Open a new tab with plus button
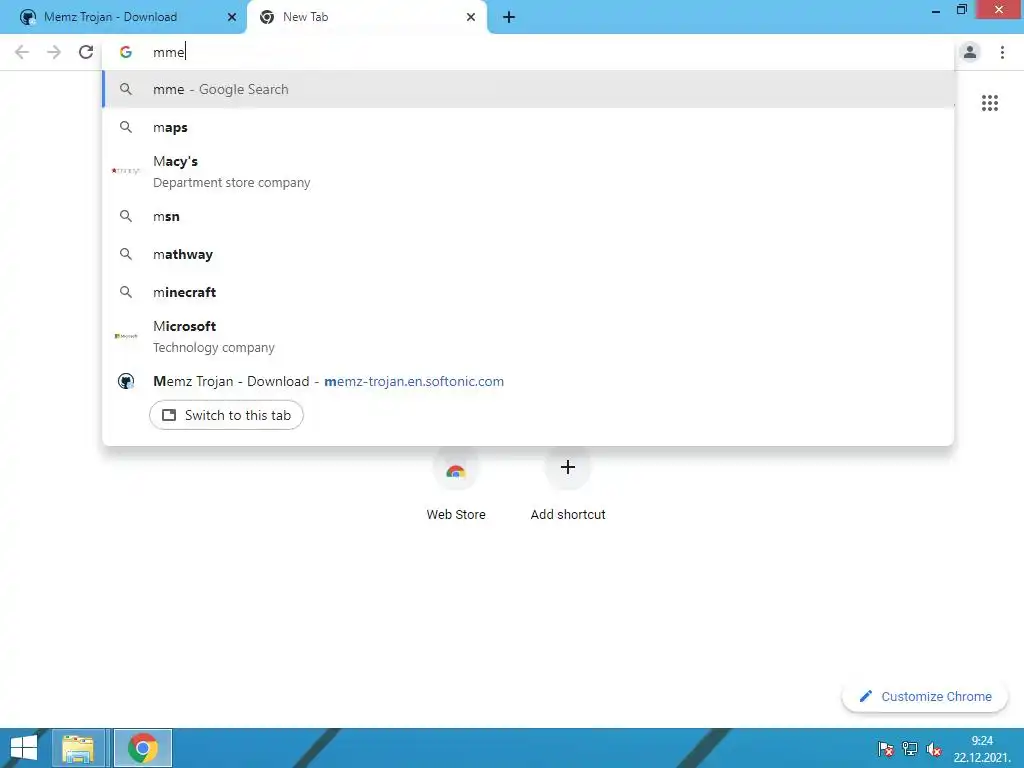Image resolution: width=1024 pixels, height=768 pixels. [509, 18]
